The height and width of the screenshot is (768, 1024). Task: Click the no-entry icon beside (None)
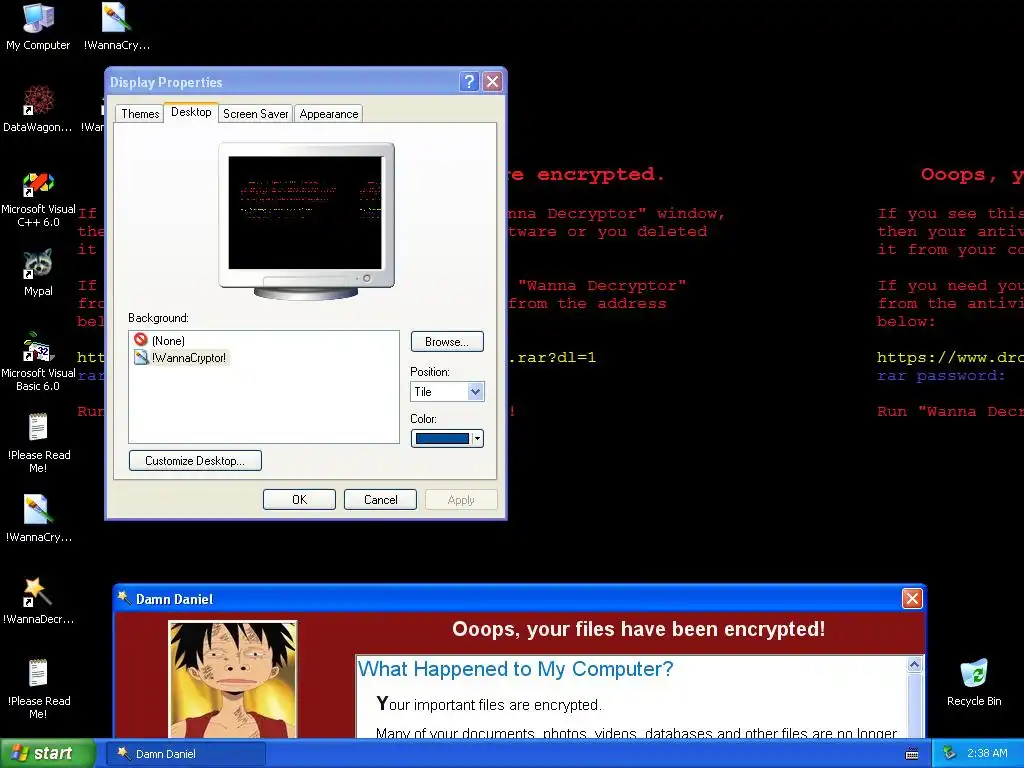pos(140,340)
